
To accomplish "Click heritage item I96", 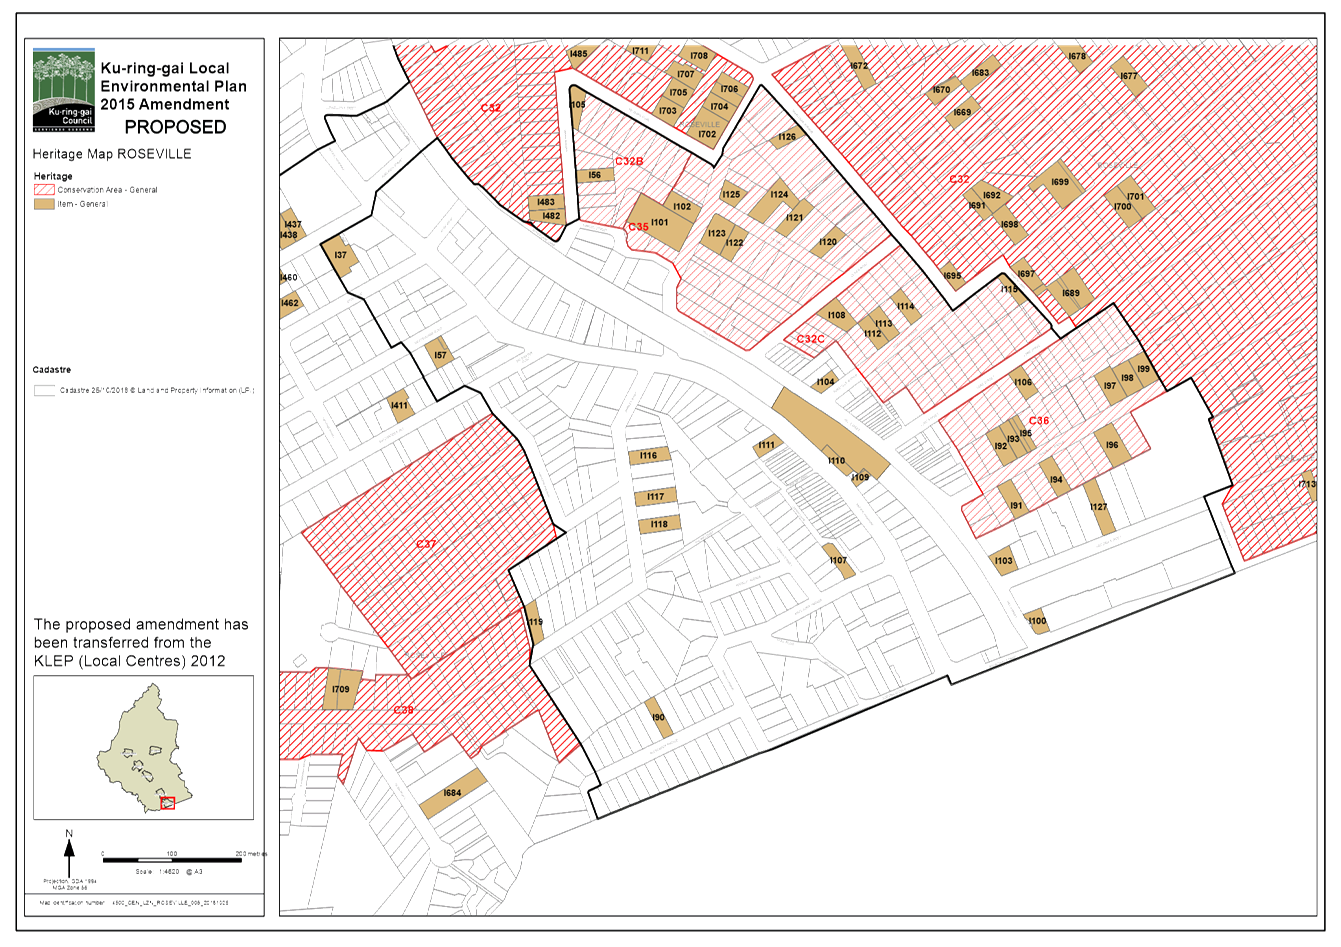I will point(1113,446).
